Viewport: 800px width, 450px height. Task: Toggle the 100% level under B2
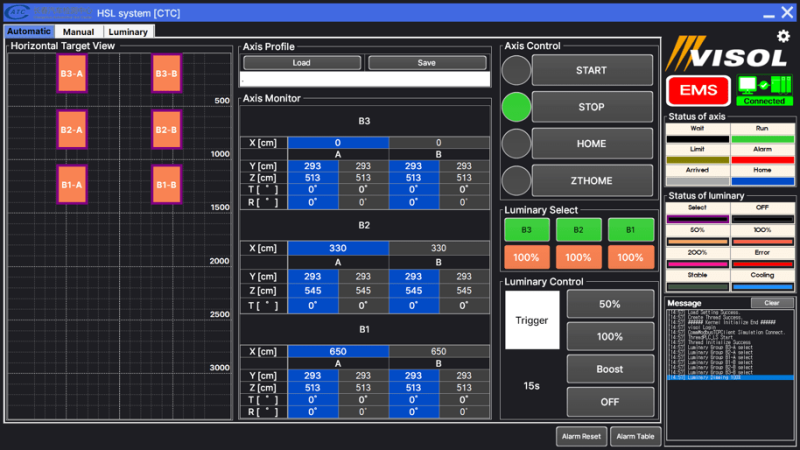tap(579, 257)
